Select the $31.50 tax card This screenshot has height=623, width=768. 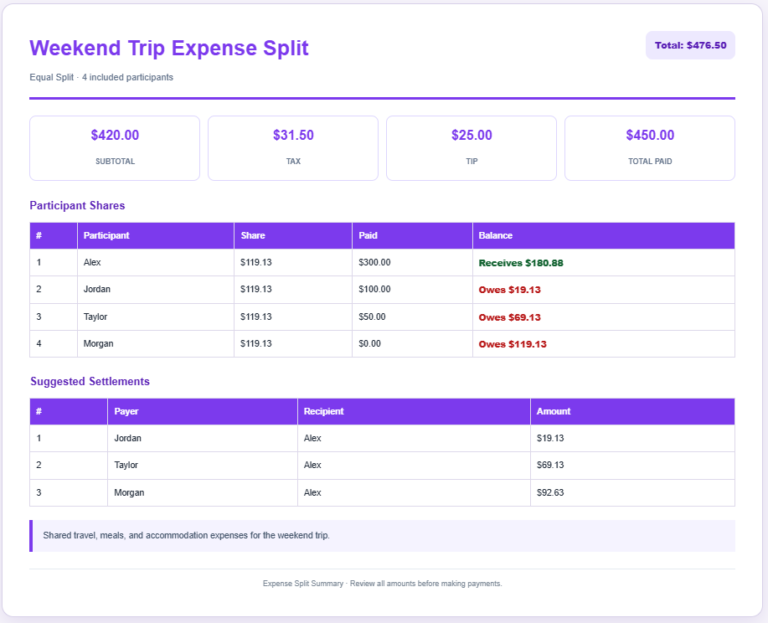click(x=293, y=148)
